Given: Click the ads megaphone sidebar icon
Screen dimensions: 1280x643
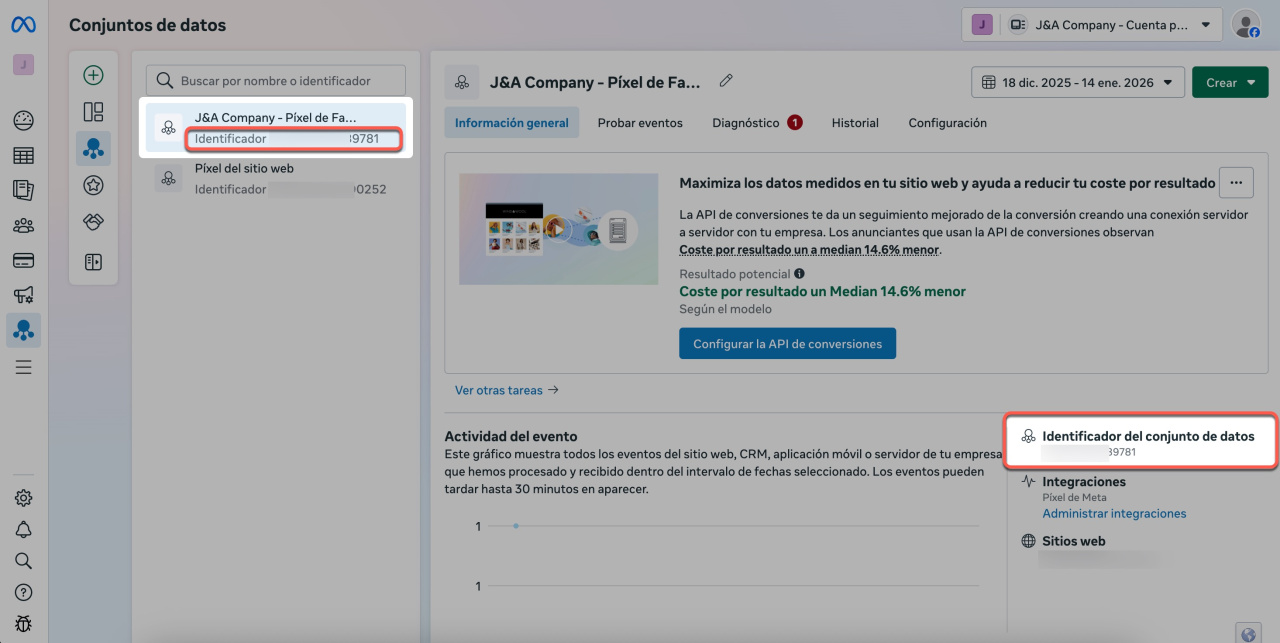Looking at the screenshot, I should [x=23, y=294].
